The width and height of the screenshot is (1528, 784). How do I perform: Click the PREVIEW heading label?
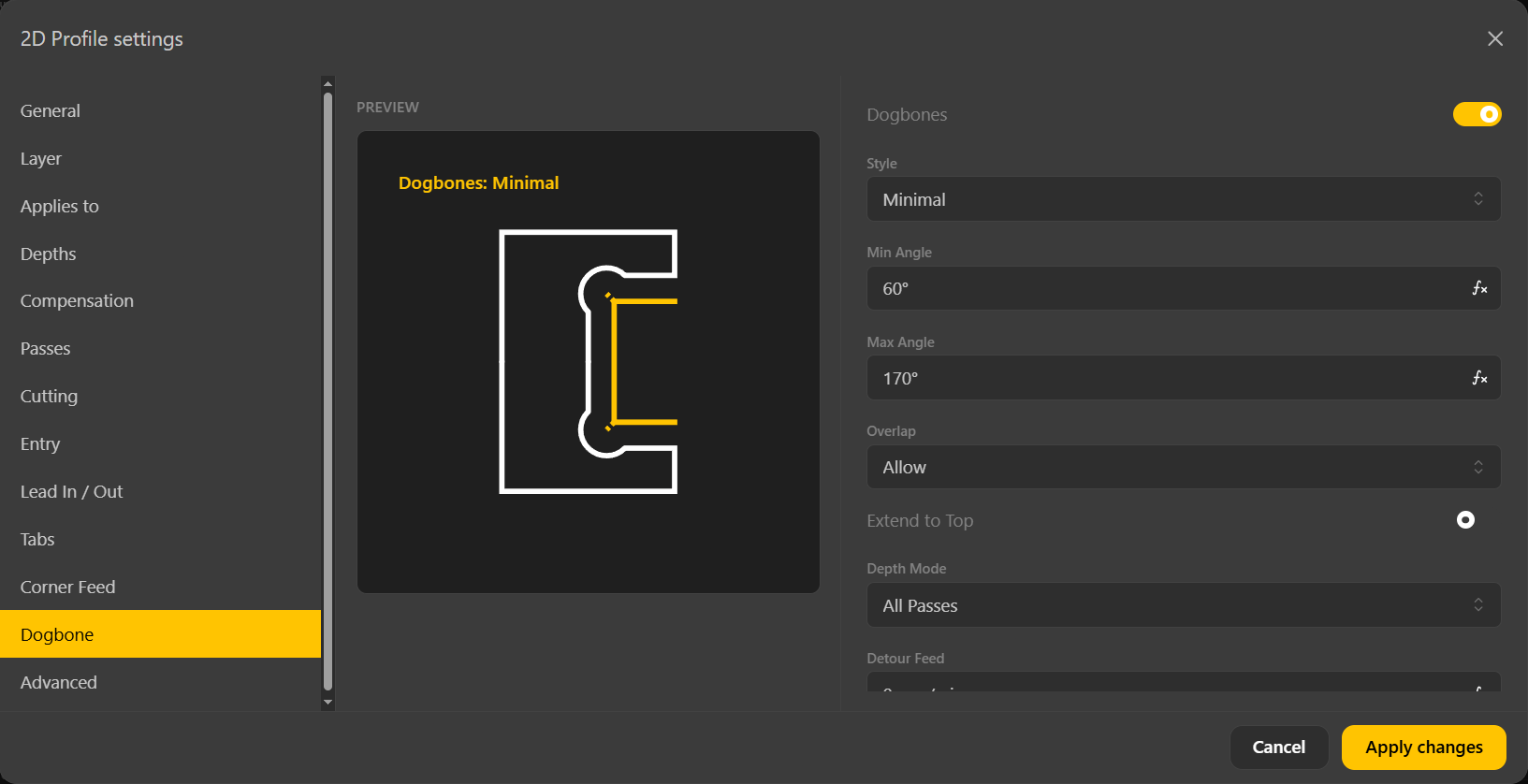[x=388, y=107]
